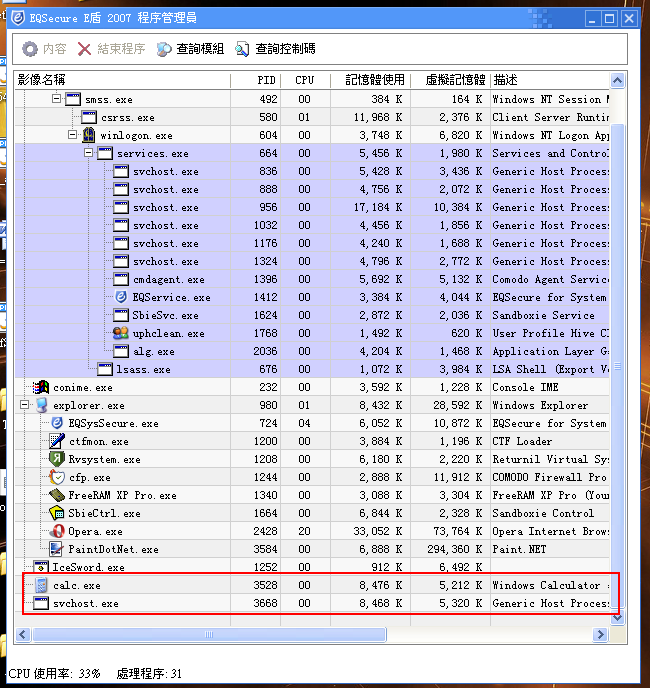Select the Opera.exe icon
Image resolution: width=650 pixels, height=688 pixels.
[x=57, y=531]
